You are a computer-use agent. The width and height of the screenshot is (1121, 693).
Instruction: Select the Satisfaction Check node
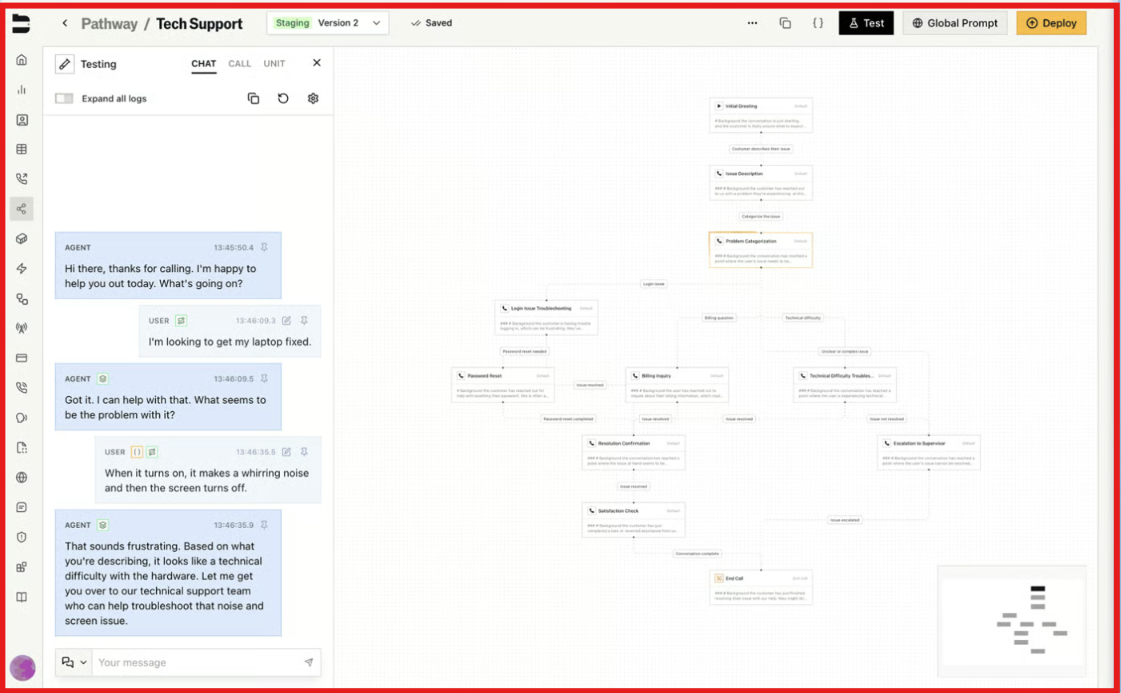click(x=633, y=520)
